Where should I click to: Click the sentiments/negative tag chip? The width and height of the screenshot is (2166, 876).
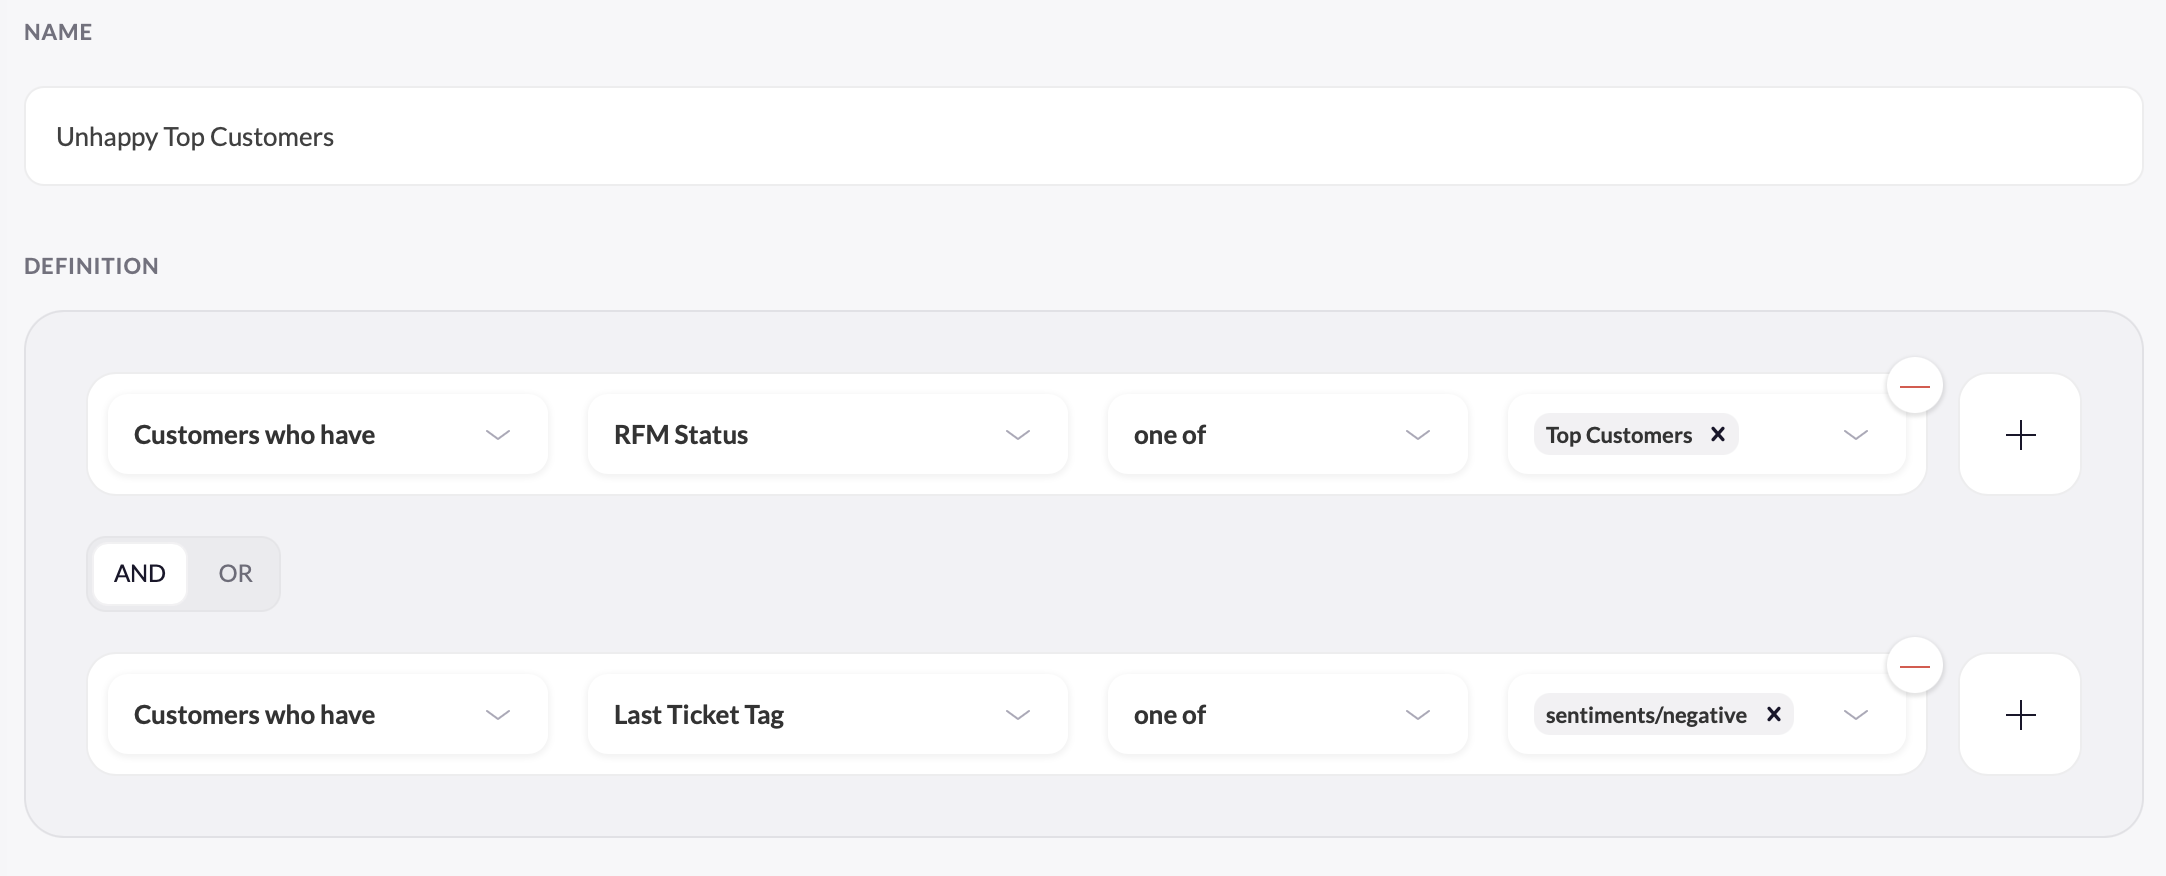1646,714
